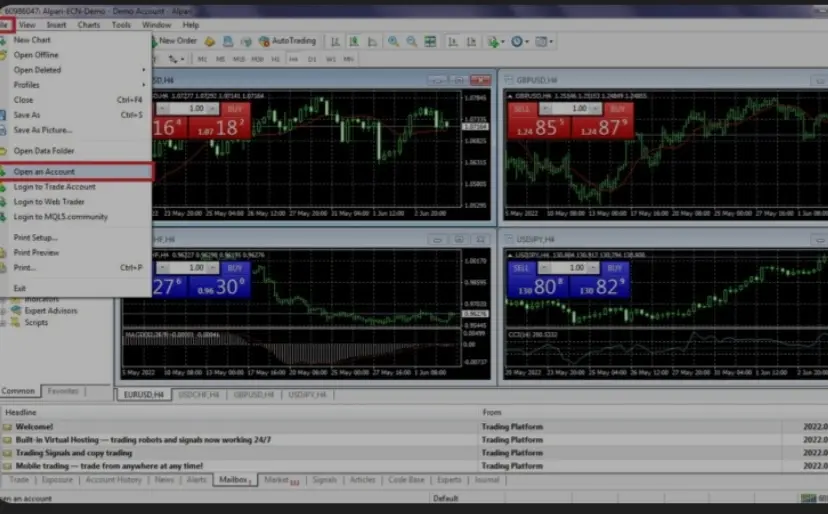The width and height of the screenshot is (828, 514).
Task: Select the H4 timeframe button
Action: (293, 59)
